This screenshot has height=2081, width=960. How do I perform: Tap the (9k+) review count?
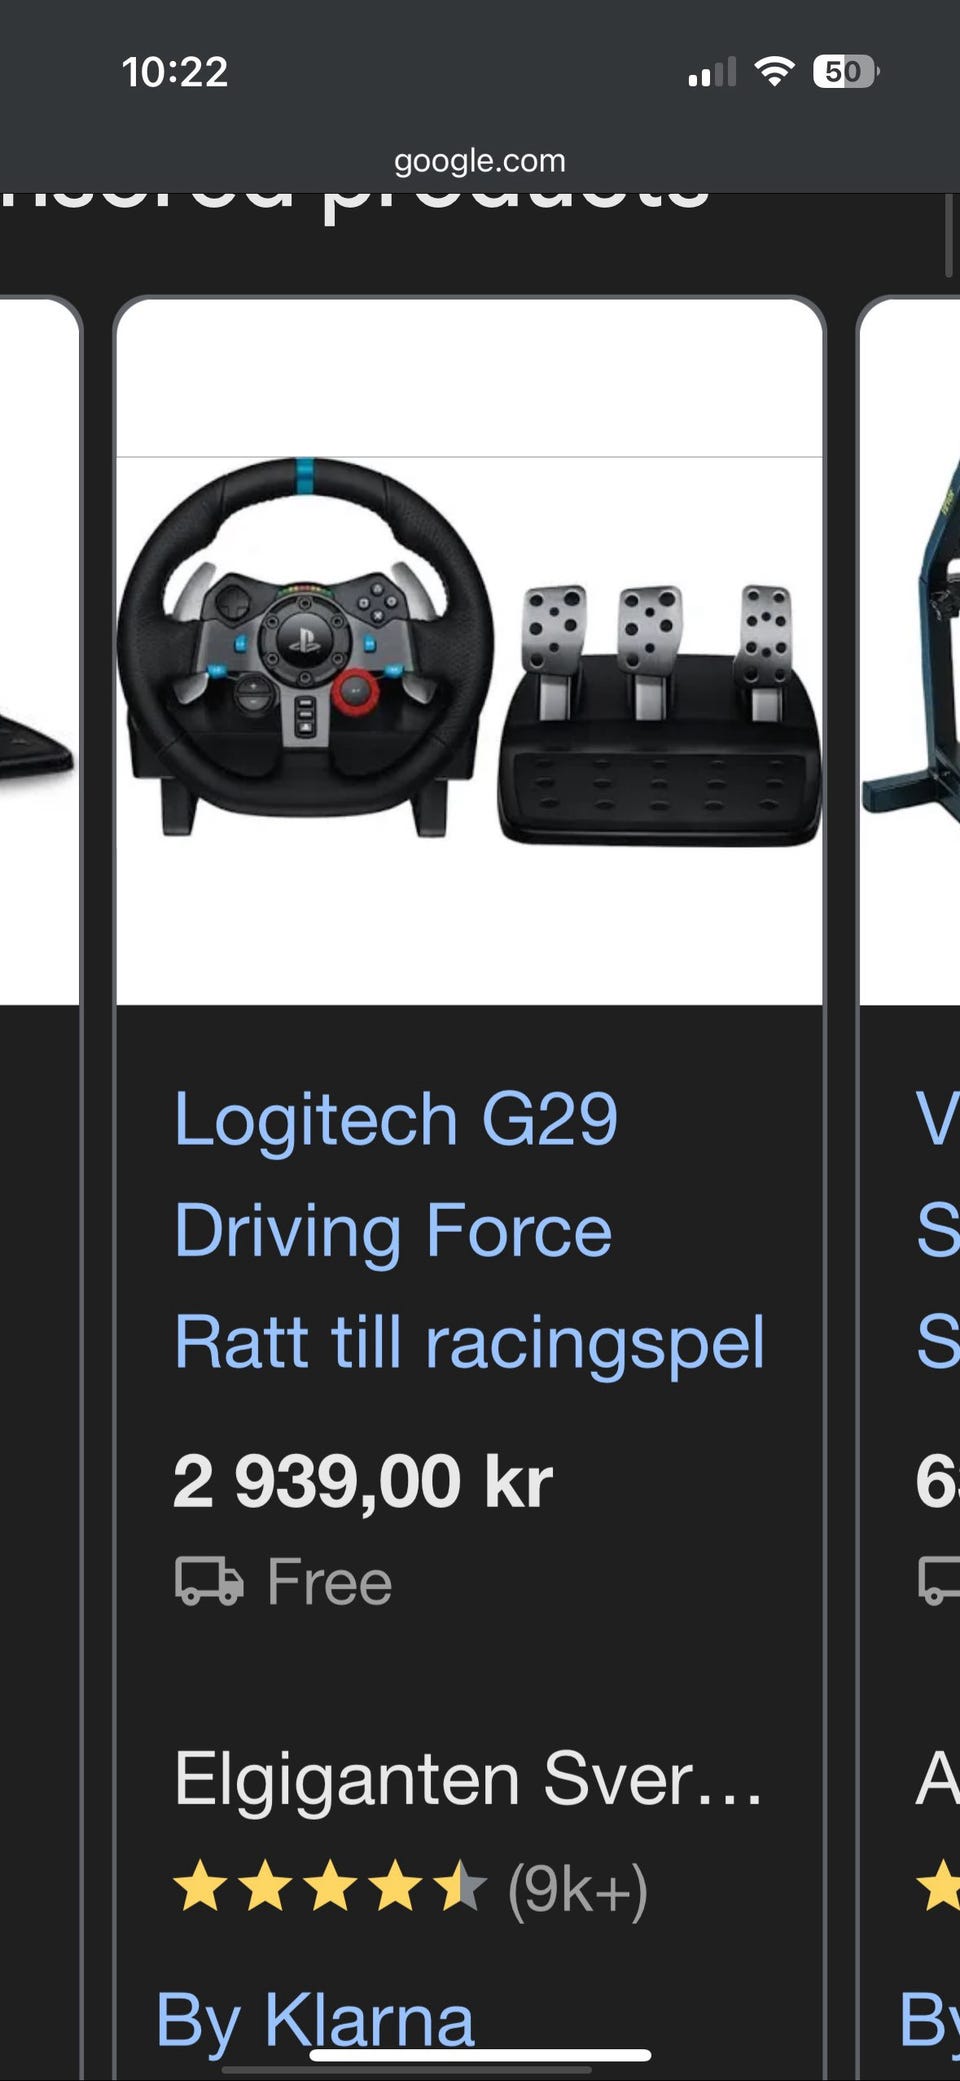[578, 1888]
